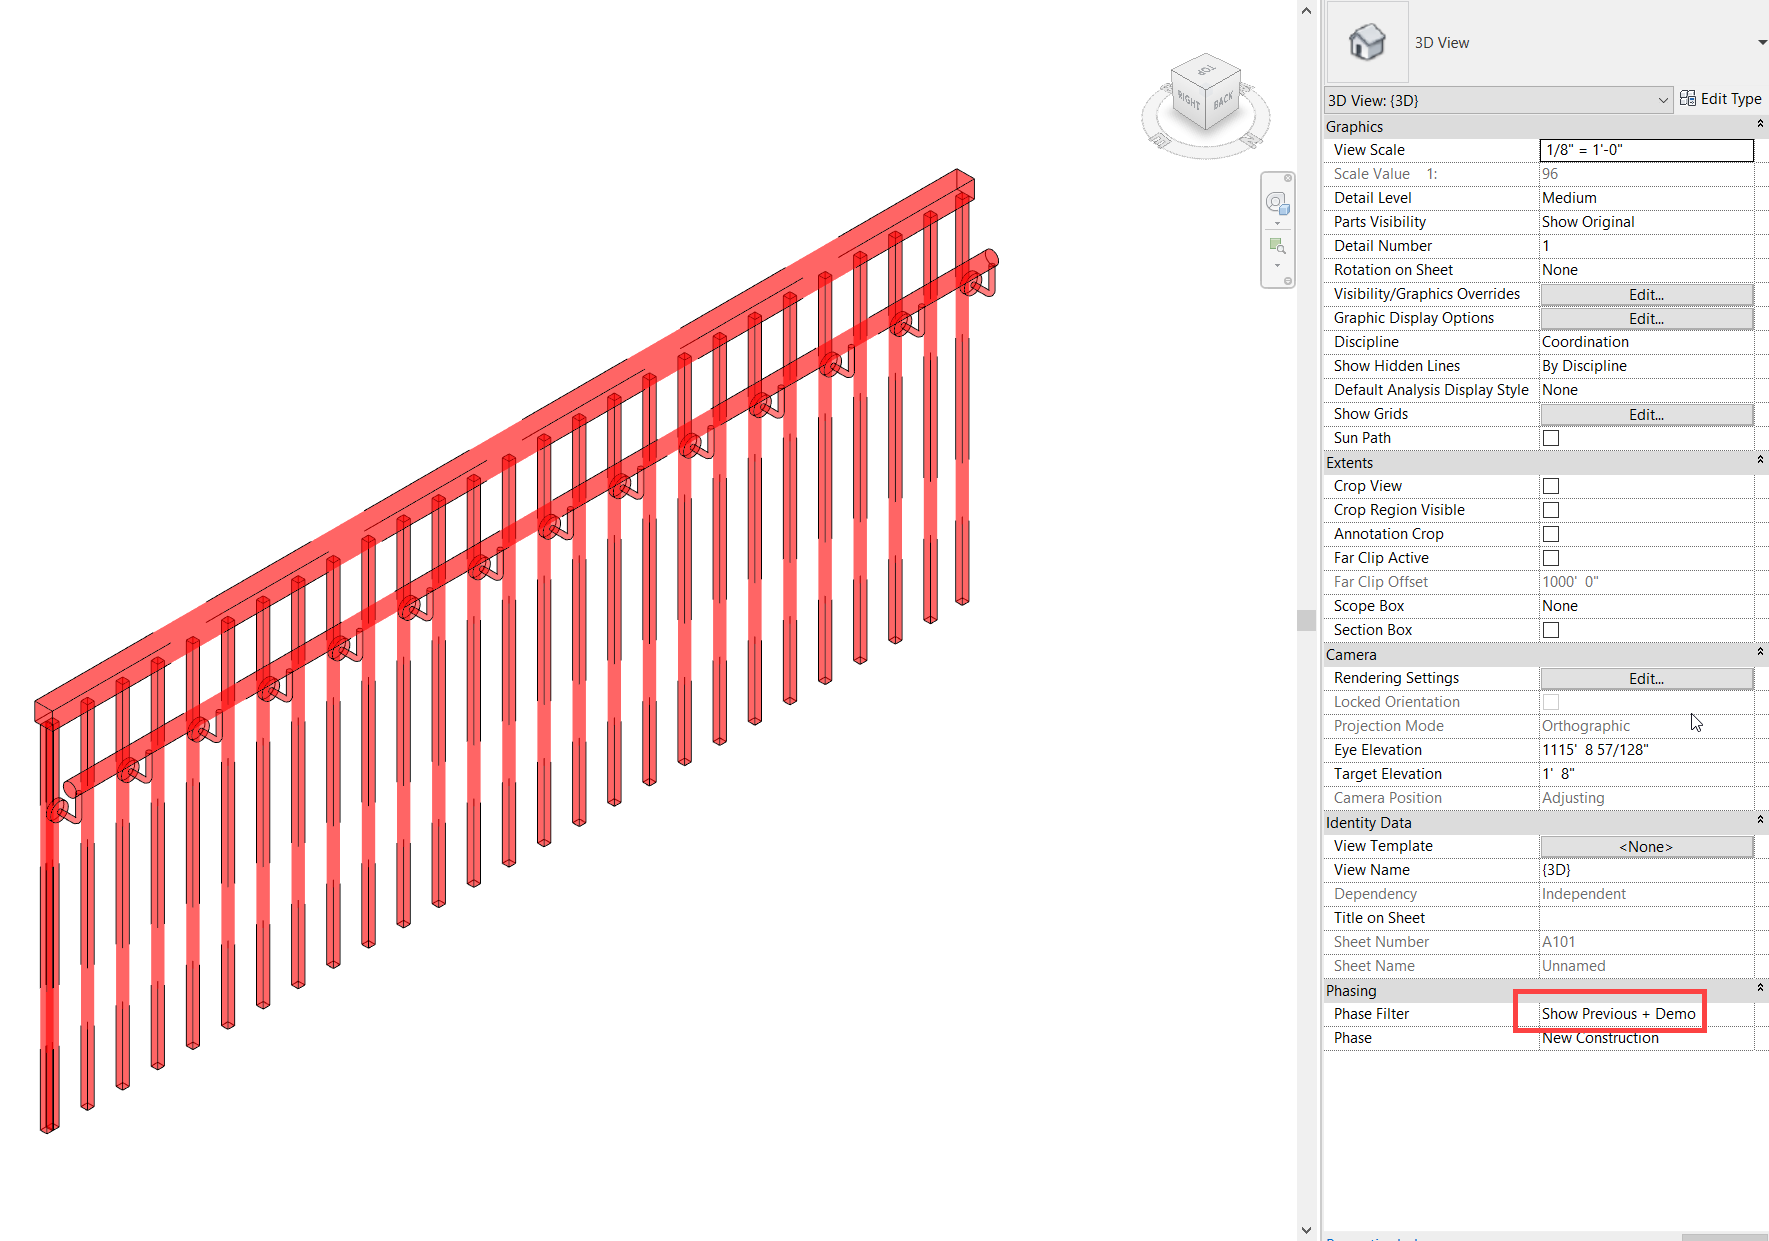1769x1241 pixels.
Task: Enable the Sun Path checkbox
Action: pos(1550,437)
